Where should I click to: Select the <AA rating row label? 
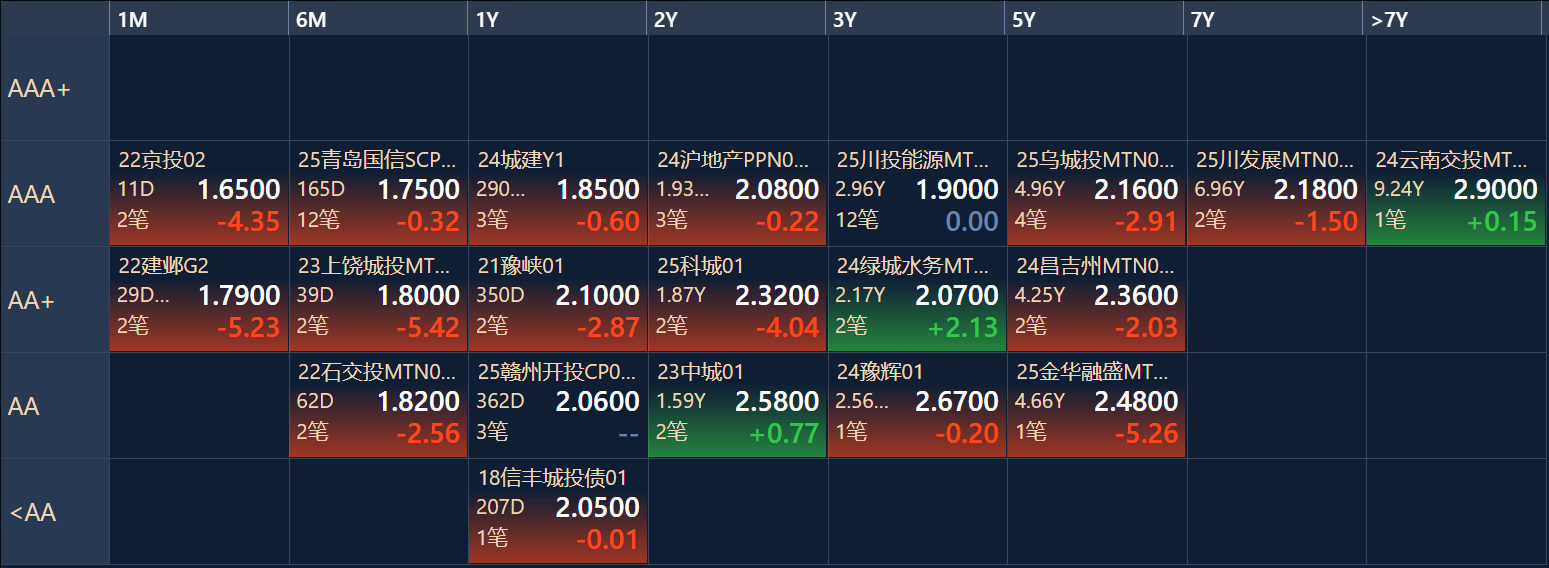[x=55, y=512]
